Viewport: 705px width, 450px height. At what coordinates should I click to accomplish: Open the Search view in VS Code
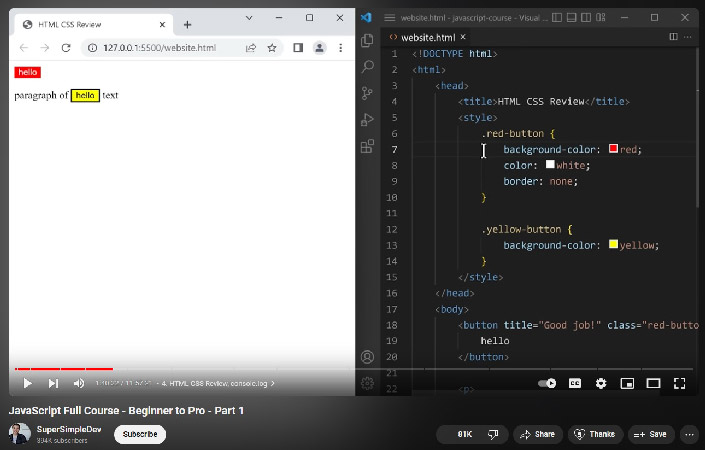[x=367, y=66]
